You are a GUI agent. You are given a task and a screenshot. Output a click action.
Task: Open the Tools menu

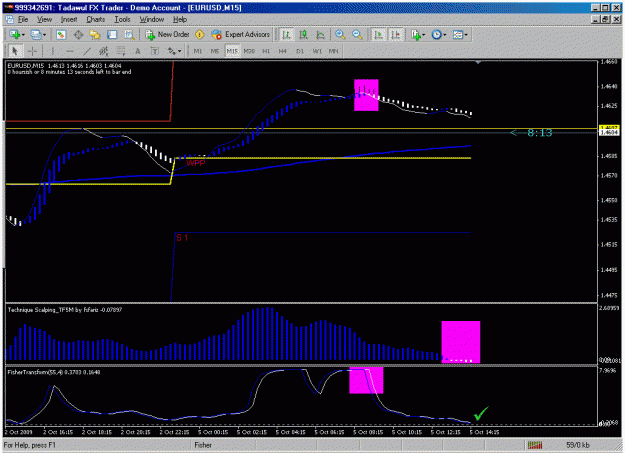point(122,20)
